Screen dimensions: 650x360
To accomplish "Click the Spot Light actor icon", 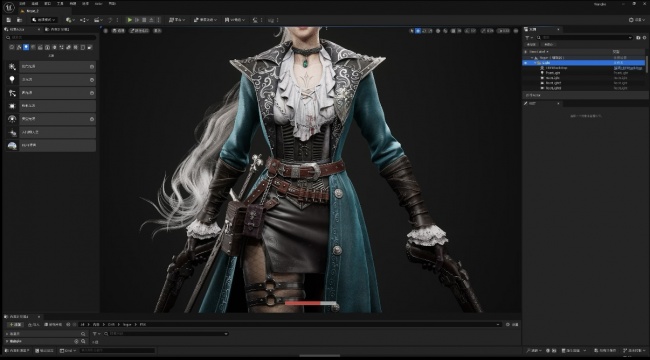I will point(12,93).
